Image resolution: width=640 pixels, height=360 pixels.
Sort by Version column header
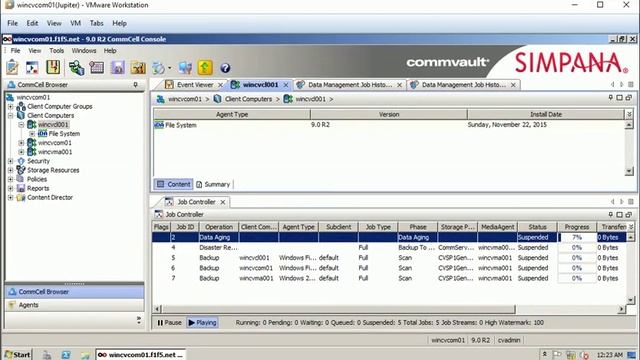(389, 114)
